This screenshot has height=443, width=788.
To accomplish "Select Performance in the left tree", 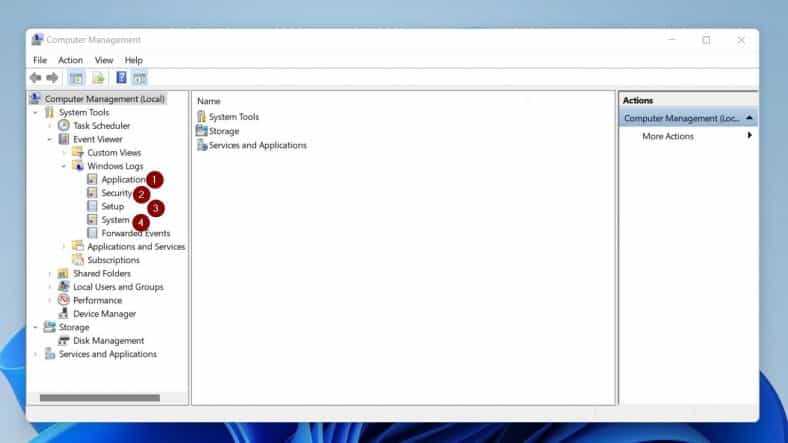I will 97,300.
